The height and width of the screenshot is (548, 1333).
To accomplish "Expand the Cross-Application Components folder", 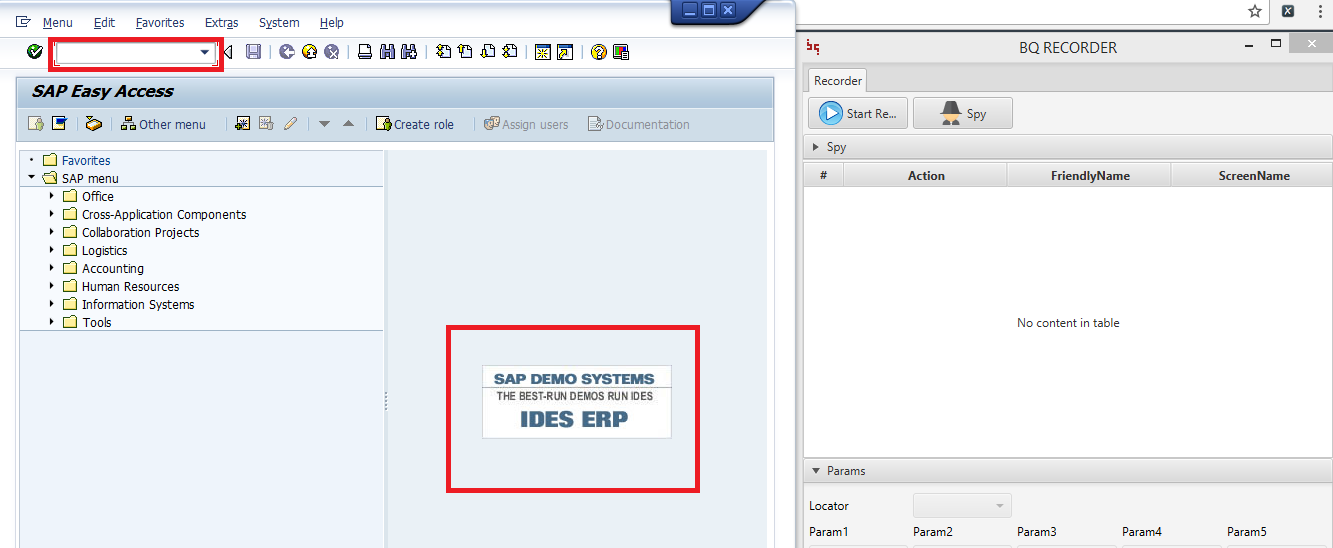I will pyautogui.click(x=52, y=214).
